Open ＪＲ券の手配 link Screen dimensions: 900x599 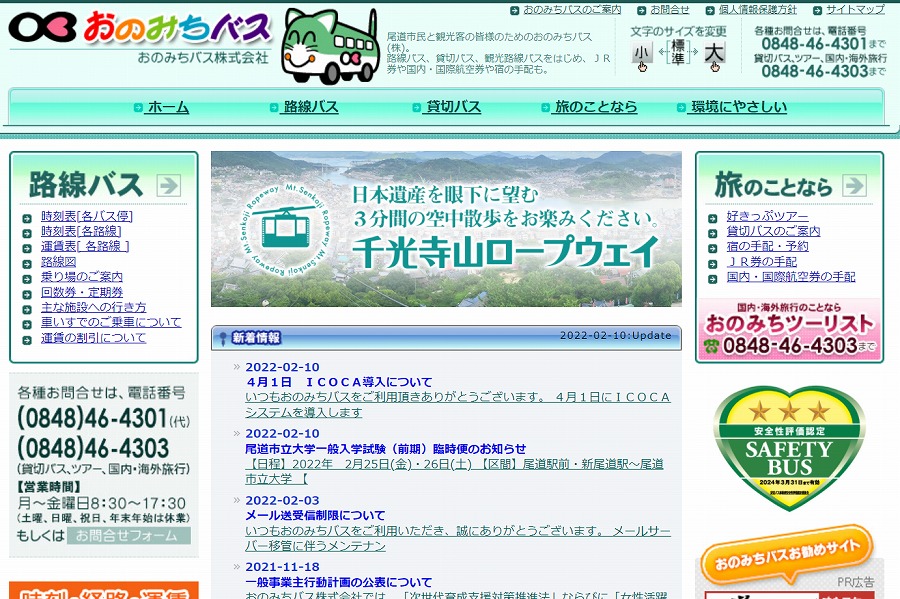coord(762,262)
